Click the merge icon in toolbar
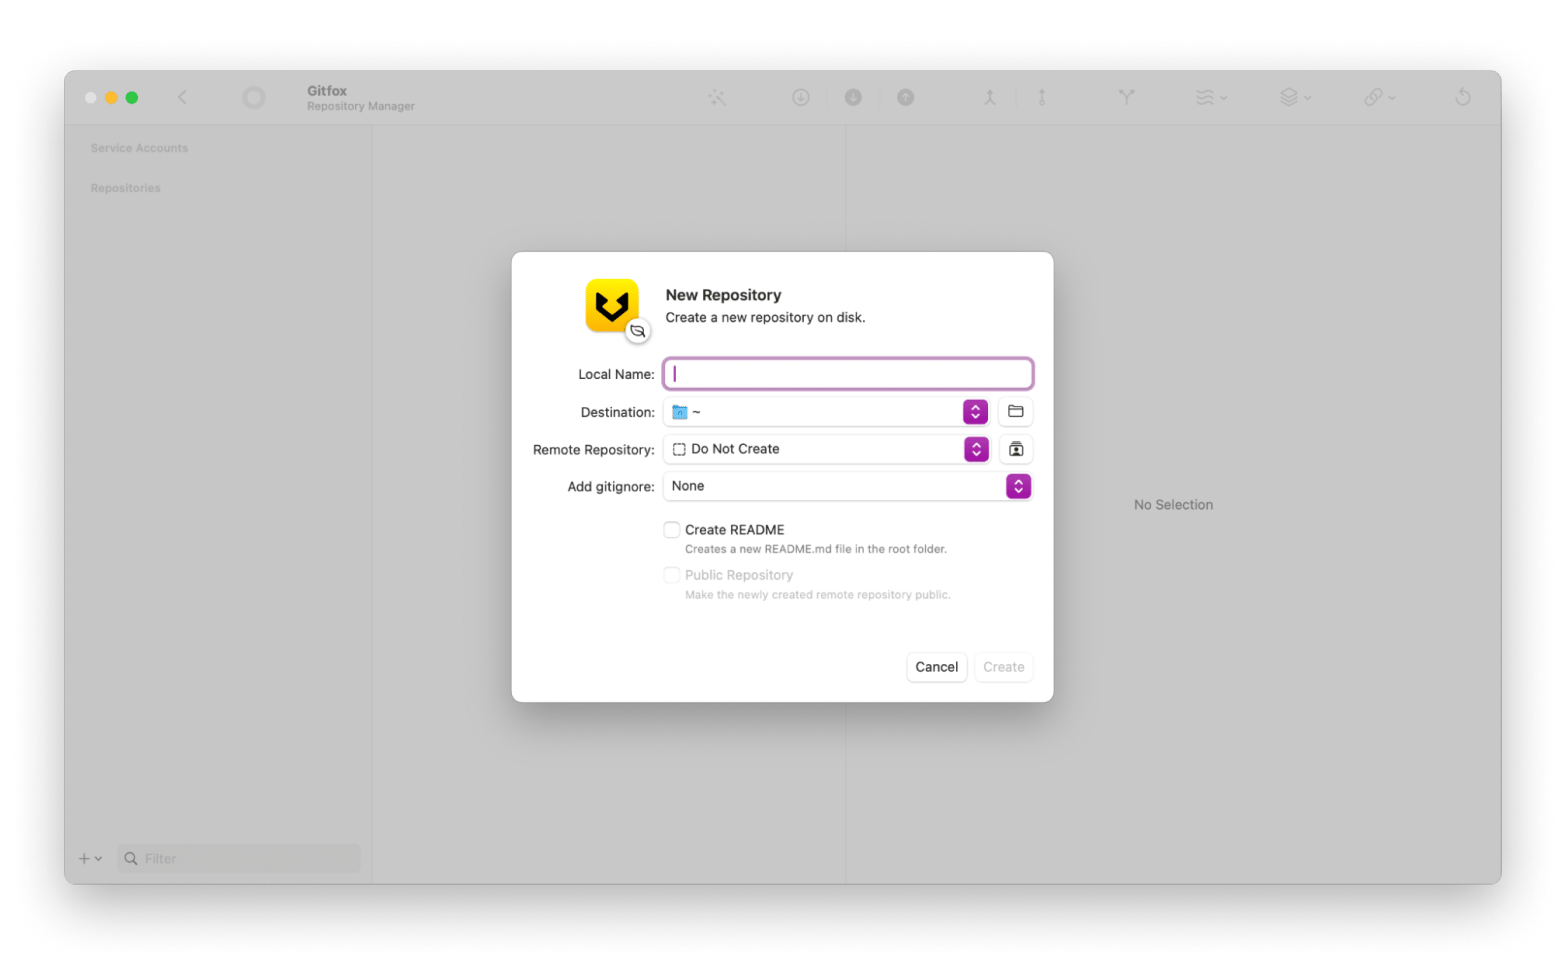 [x=989, y=97]
